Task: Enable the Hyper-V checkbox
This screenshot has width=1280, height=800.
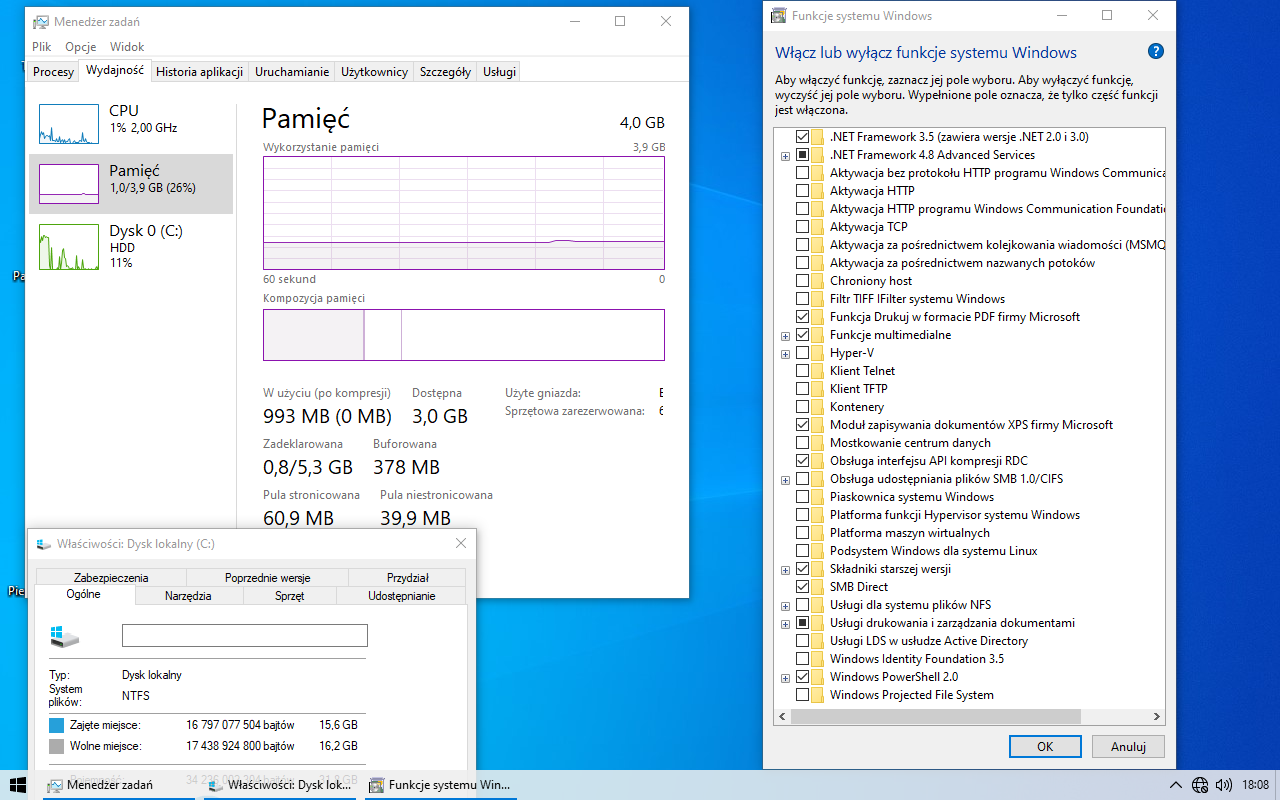Action: [802, 353]
